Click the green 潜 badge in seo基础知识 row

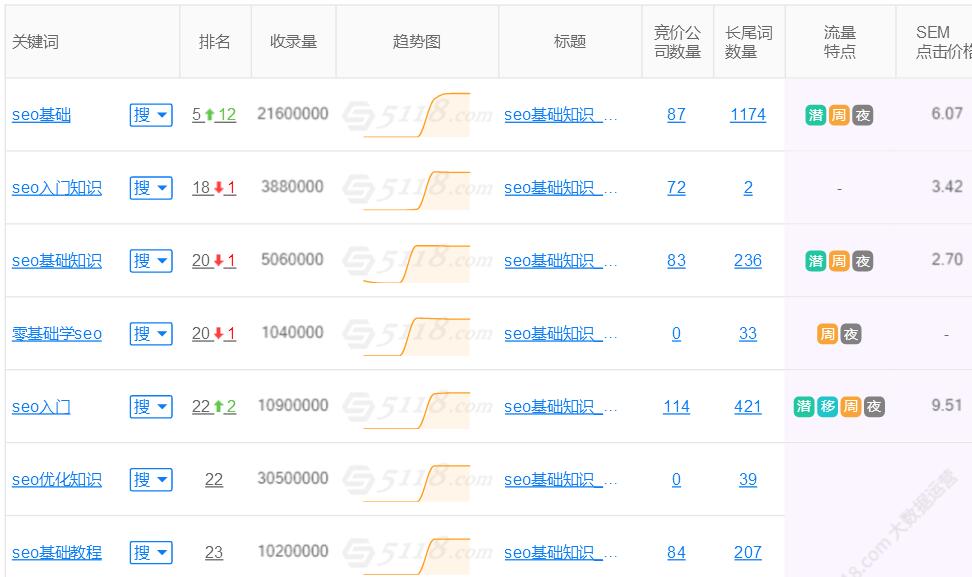(x=816, y=261)
